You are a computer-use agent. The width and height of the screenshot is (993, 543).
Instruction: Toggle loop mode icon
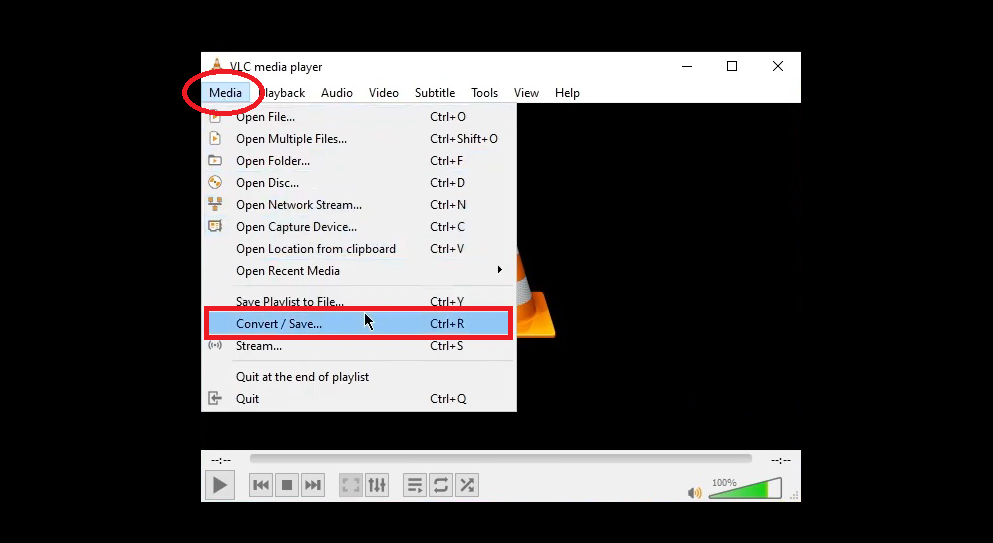point(441,485)
